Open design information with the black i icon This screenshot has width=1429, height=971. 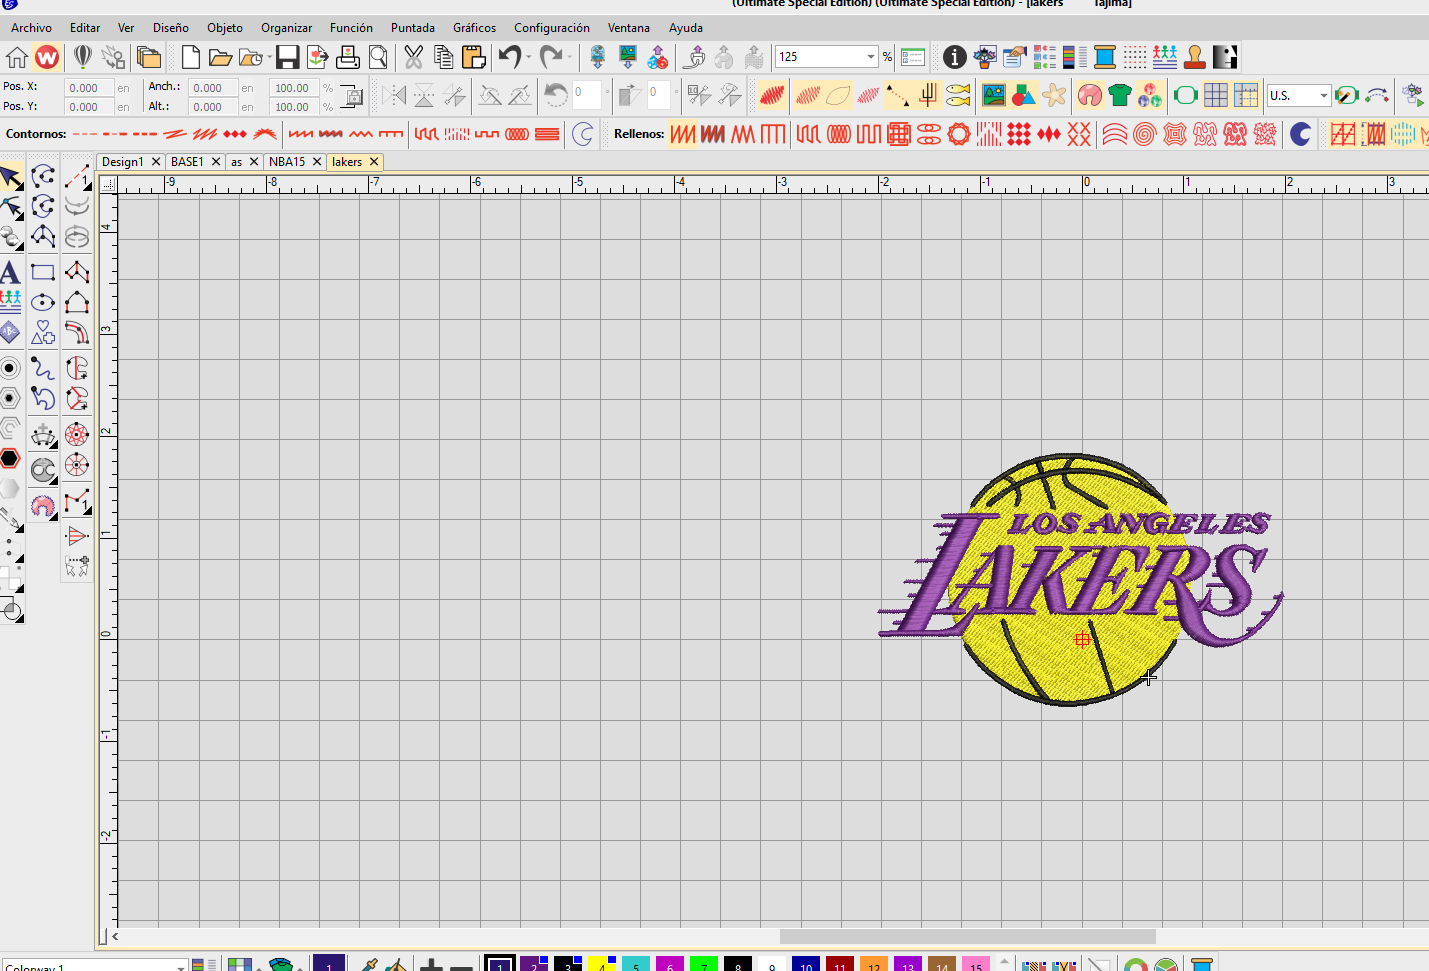point(954,57)
